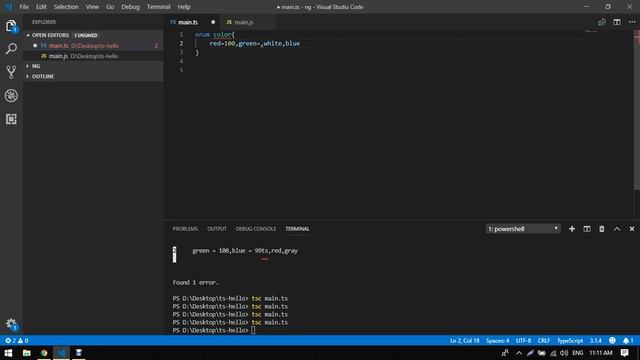Click the enum color line in editor
The image size is (640, 360).
pos(215,35)
